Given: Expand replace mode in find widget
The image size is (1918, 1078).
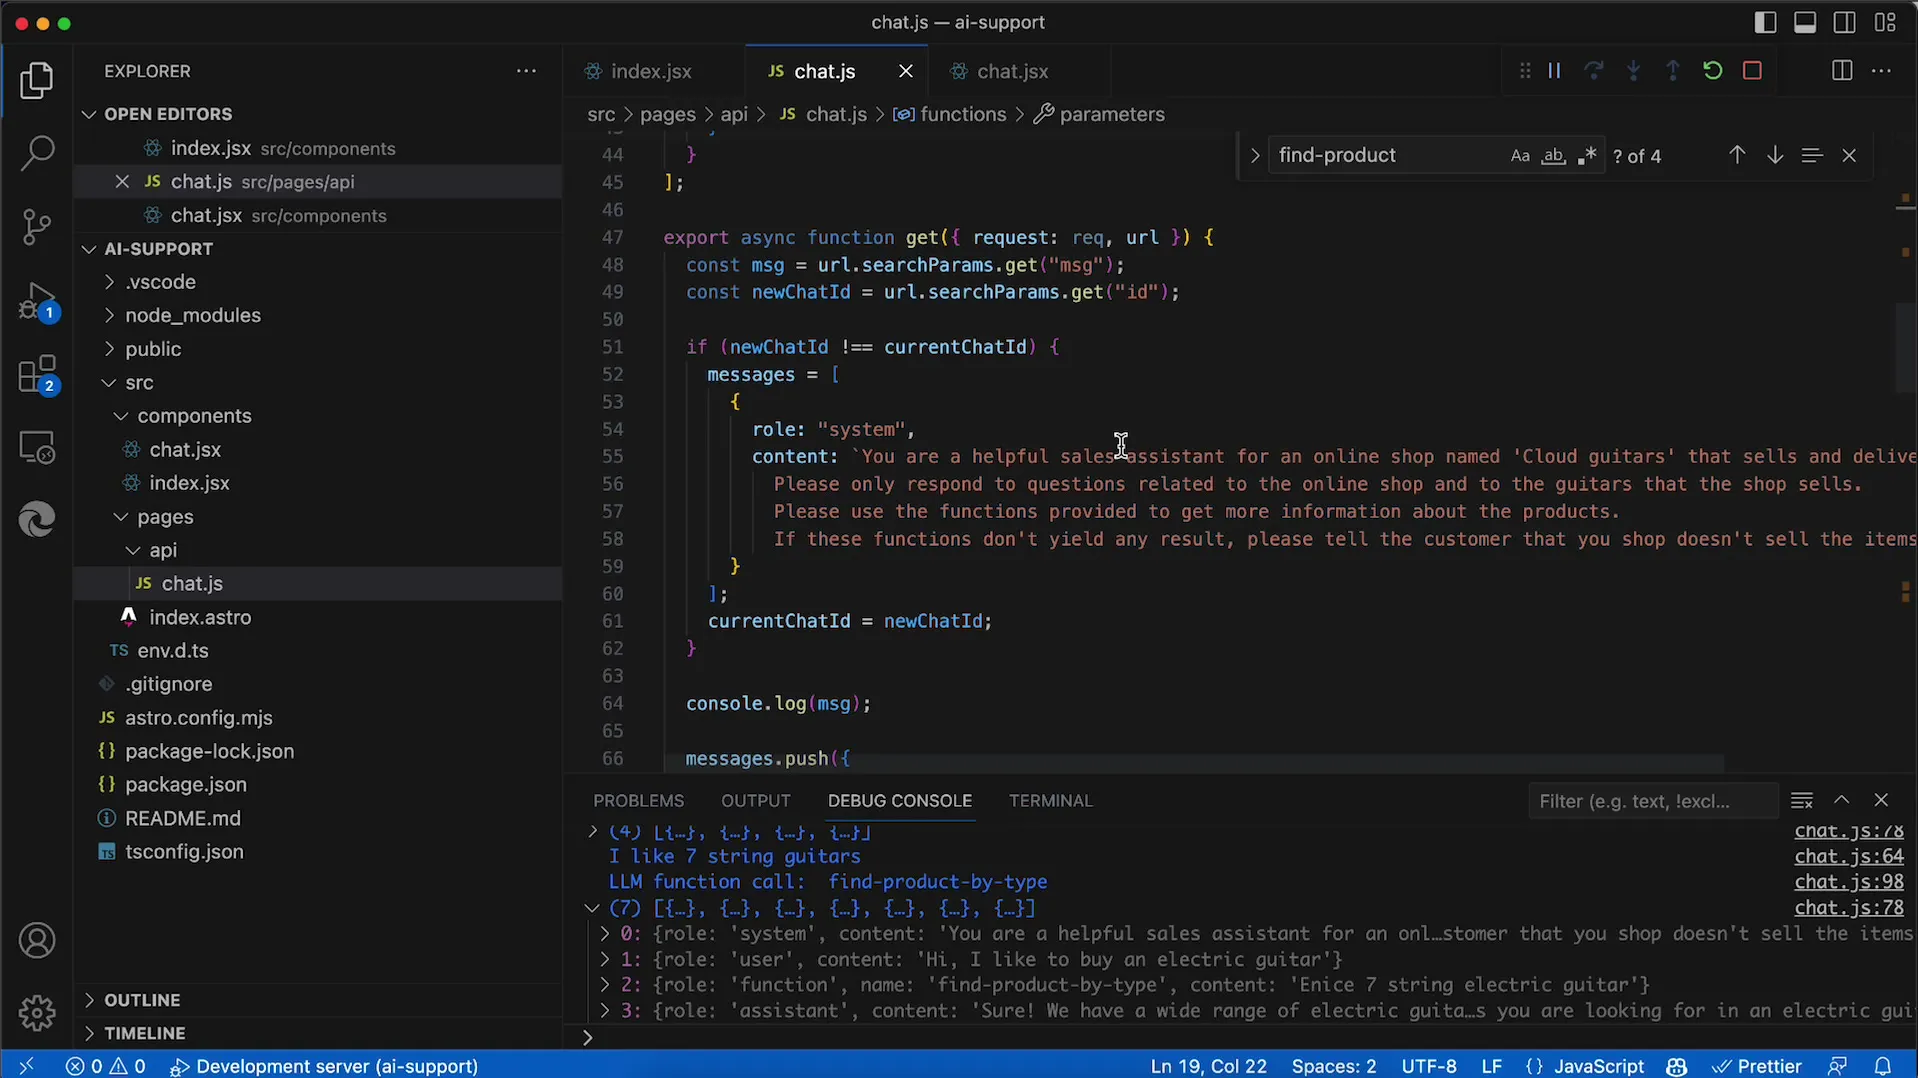Looking at the screenshot, I should [x=1255, y=156].
